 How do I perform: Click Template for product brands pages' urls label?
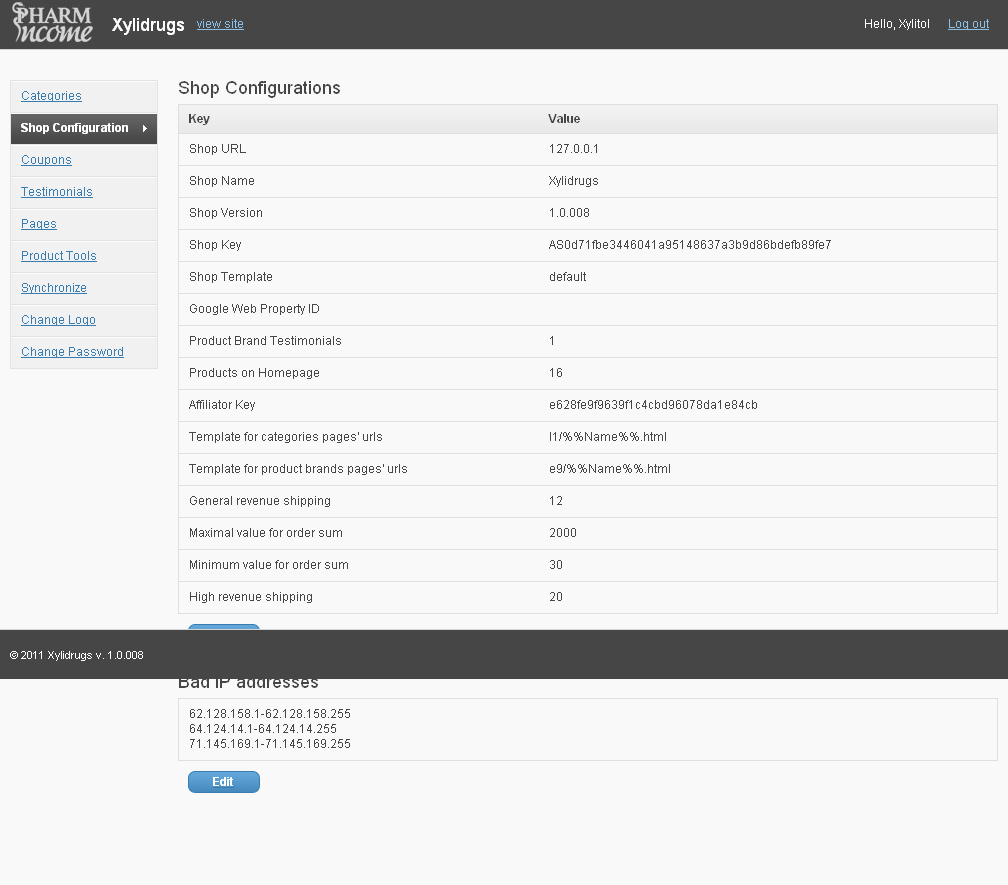(298, 469)
